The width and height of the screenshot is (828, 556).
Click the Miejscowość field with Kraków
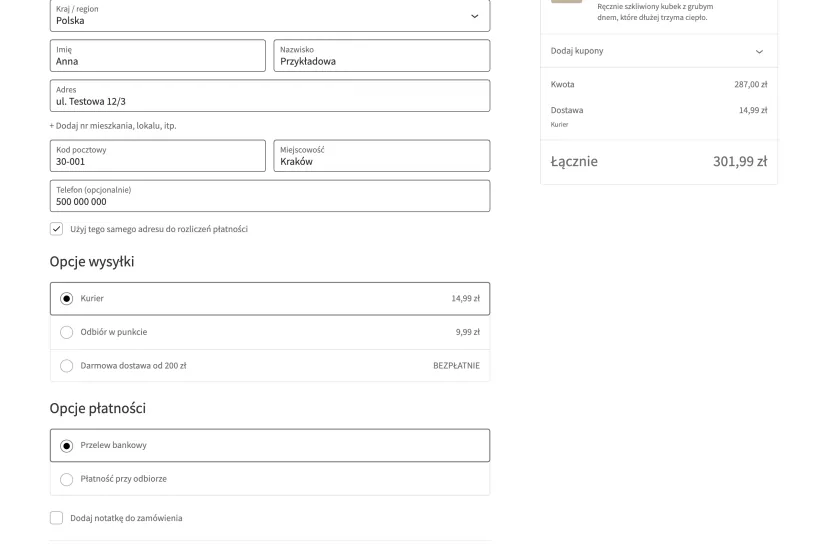click(382, 156)
